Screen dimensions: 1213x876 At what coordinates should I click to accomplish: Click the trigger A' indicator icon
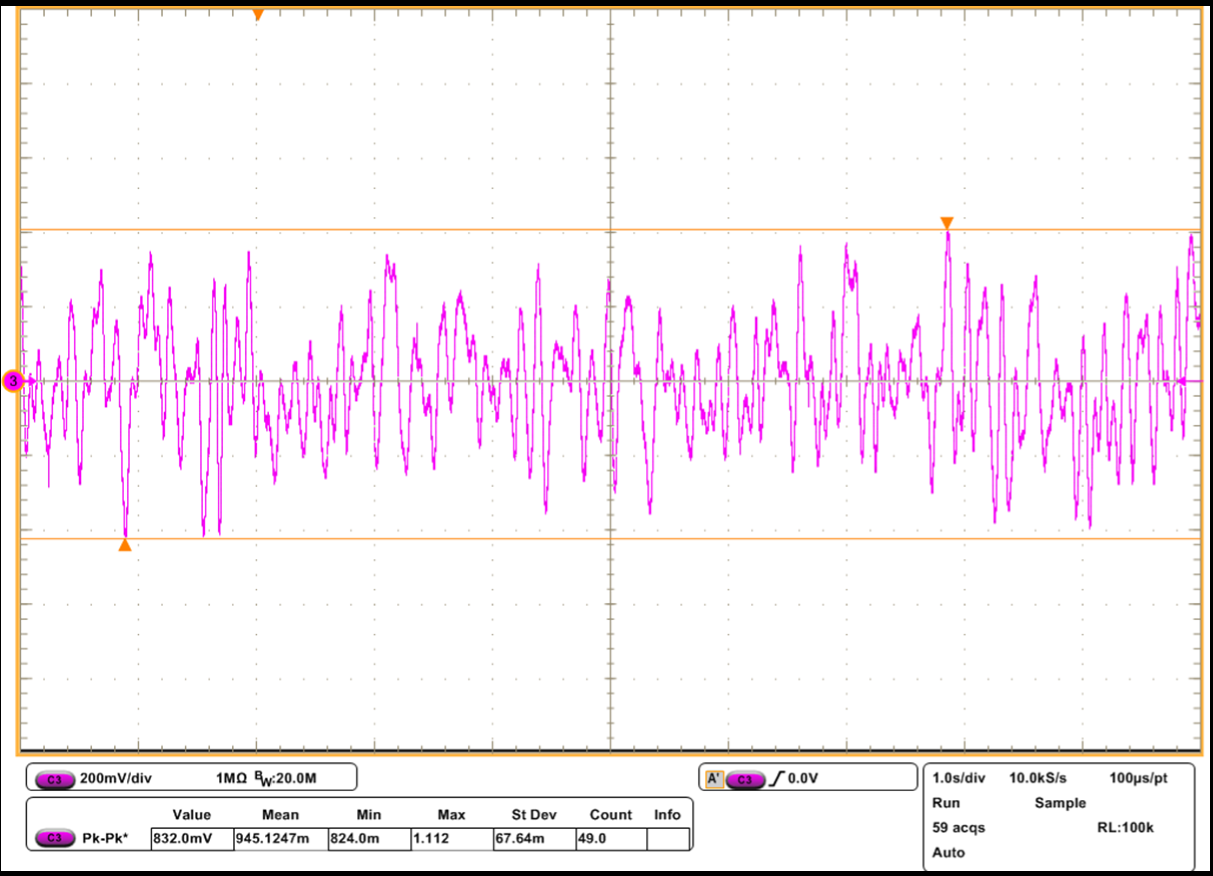coord(714,779)
